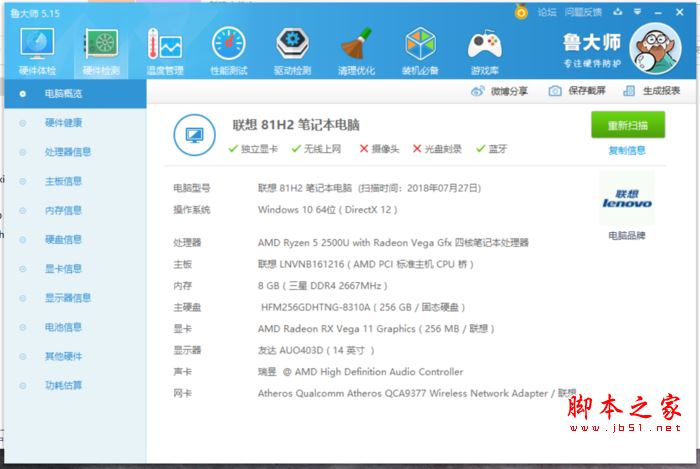
Task: Open the main menu dropdown arrow in title bar
Action: pyautogui.click(x=638, y=12)
